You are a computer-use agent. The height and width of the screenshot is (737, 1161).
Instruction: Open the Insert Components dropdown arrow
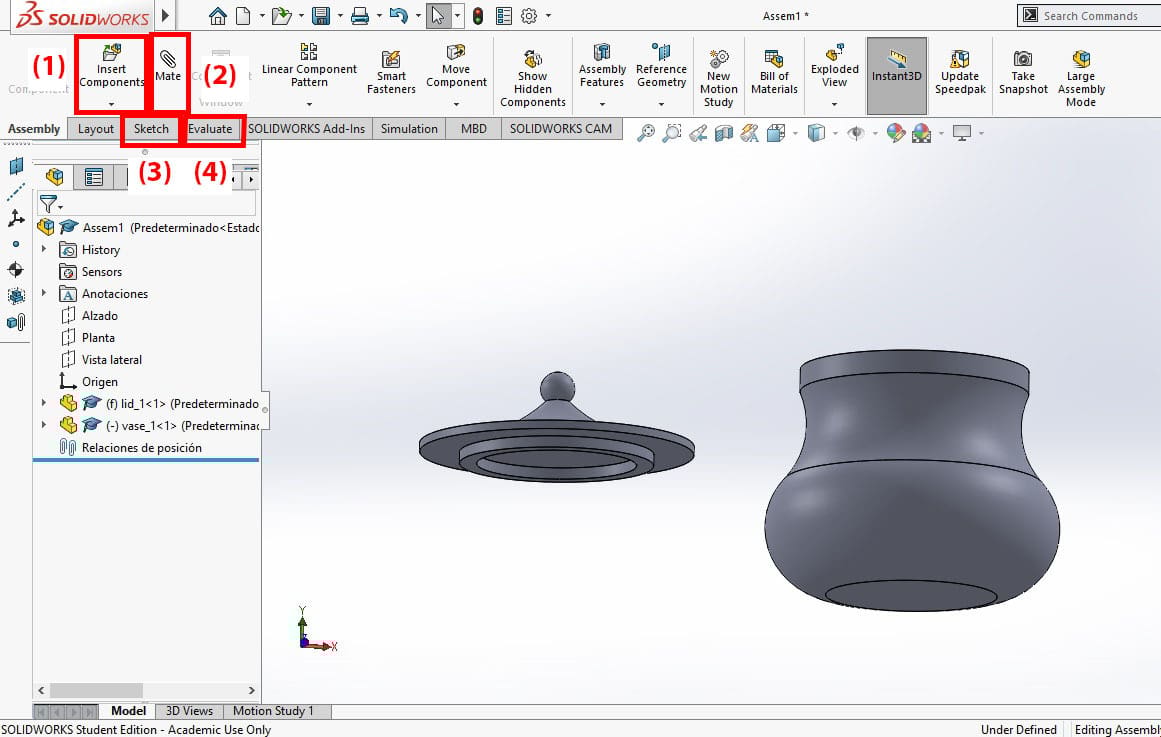click(x=111, y=104)
